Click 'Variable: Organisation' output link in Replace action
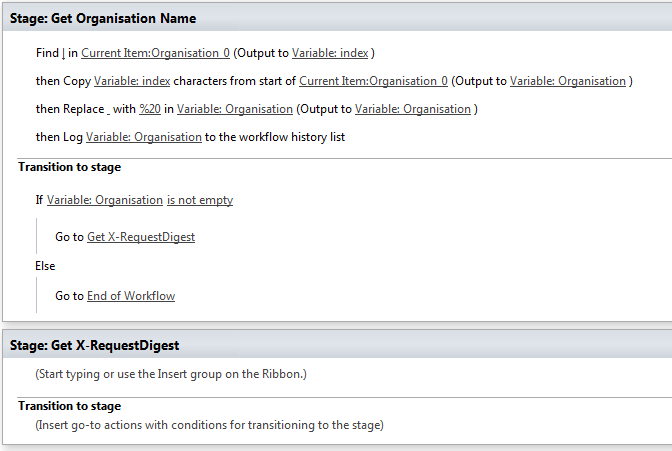 (413, 109)
